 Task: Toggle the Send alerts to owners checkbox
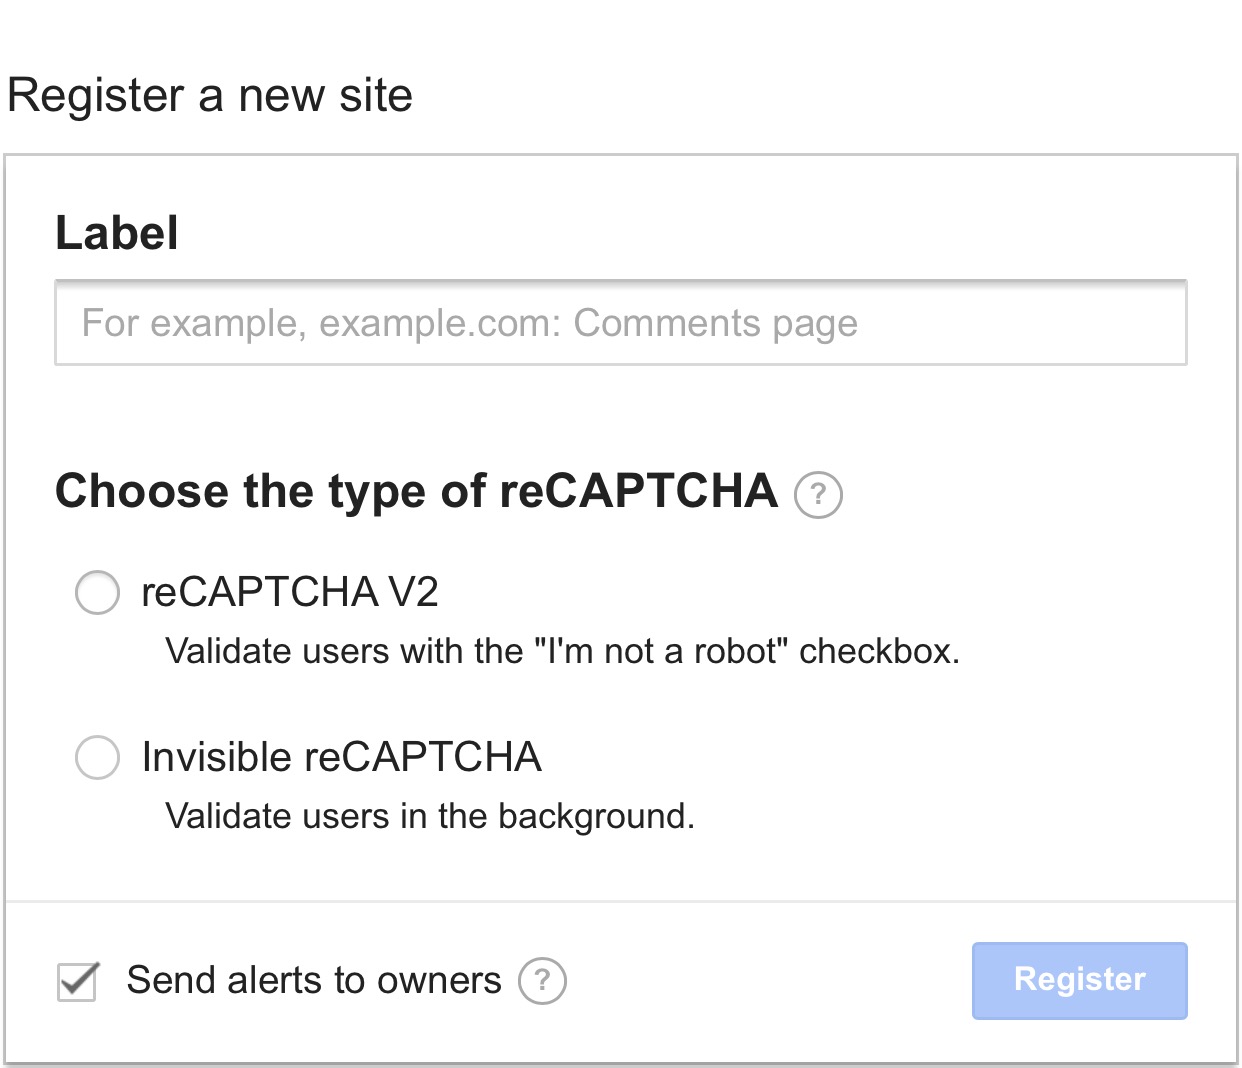coord(77,981)
